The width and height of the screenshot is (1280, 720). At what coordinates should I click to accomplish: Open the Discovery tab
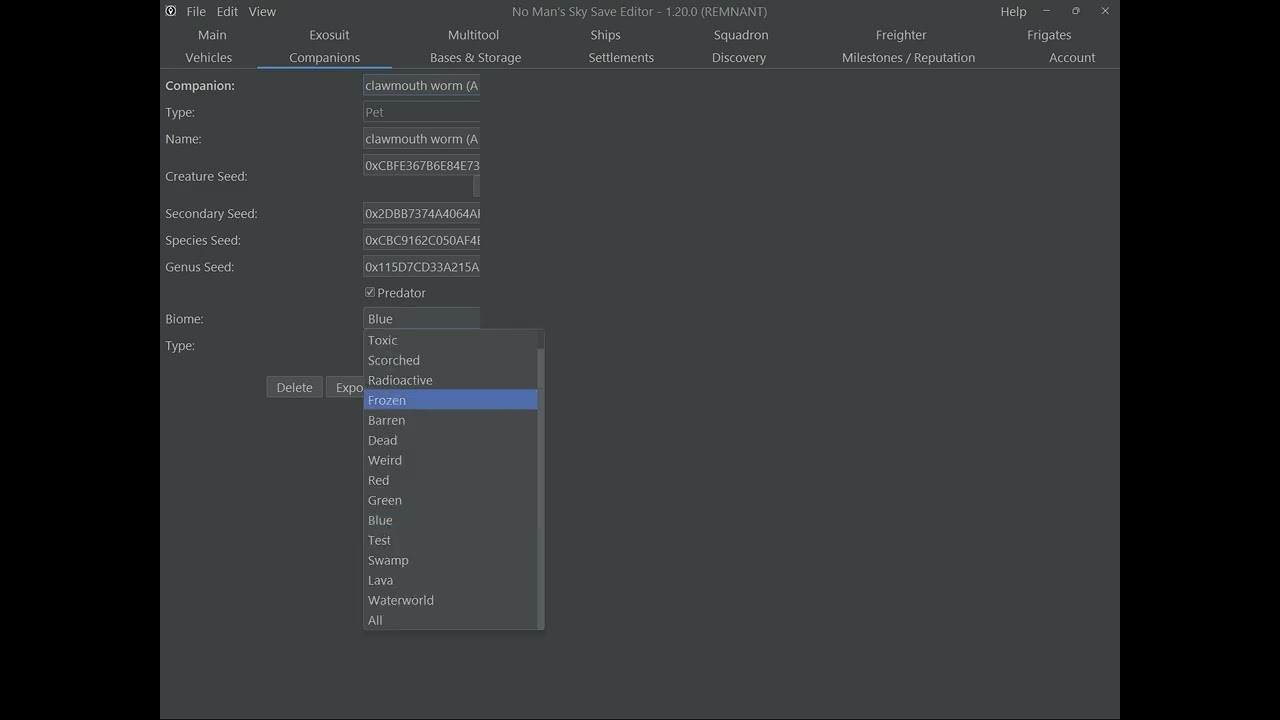(739, 58)
